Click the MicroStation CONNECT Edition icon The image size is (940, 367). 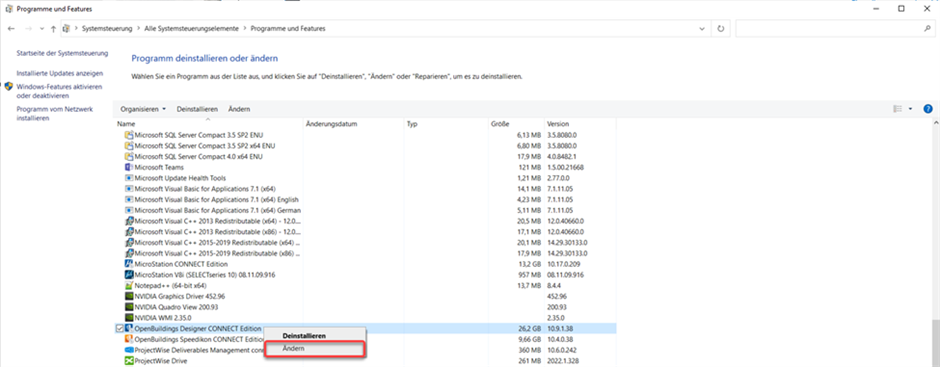(x=128, y=264)
